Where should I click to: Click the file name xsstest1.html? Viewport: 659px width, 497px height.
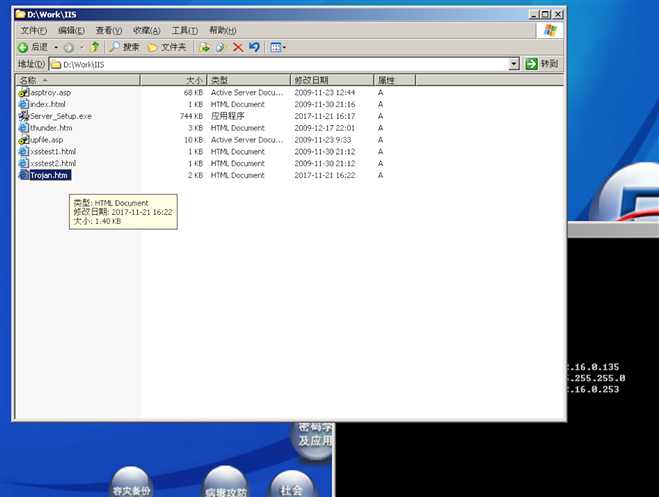click(53, 151)
